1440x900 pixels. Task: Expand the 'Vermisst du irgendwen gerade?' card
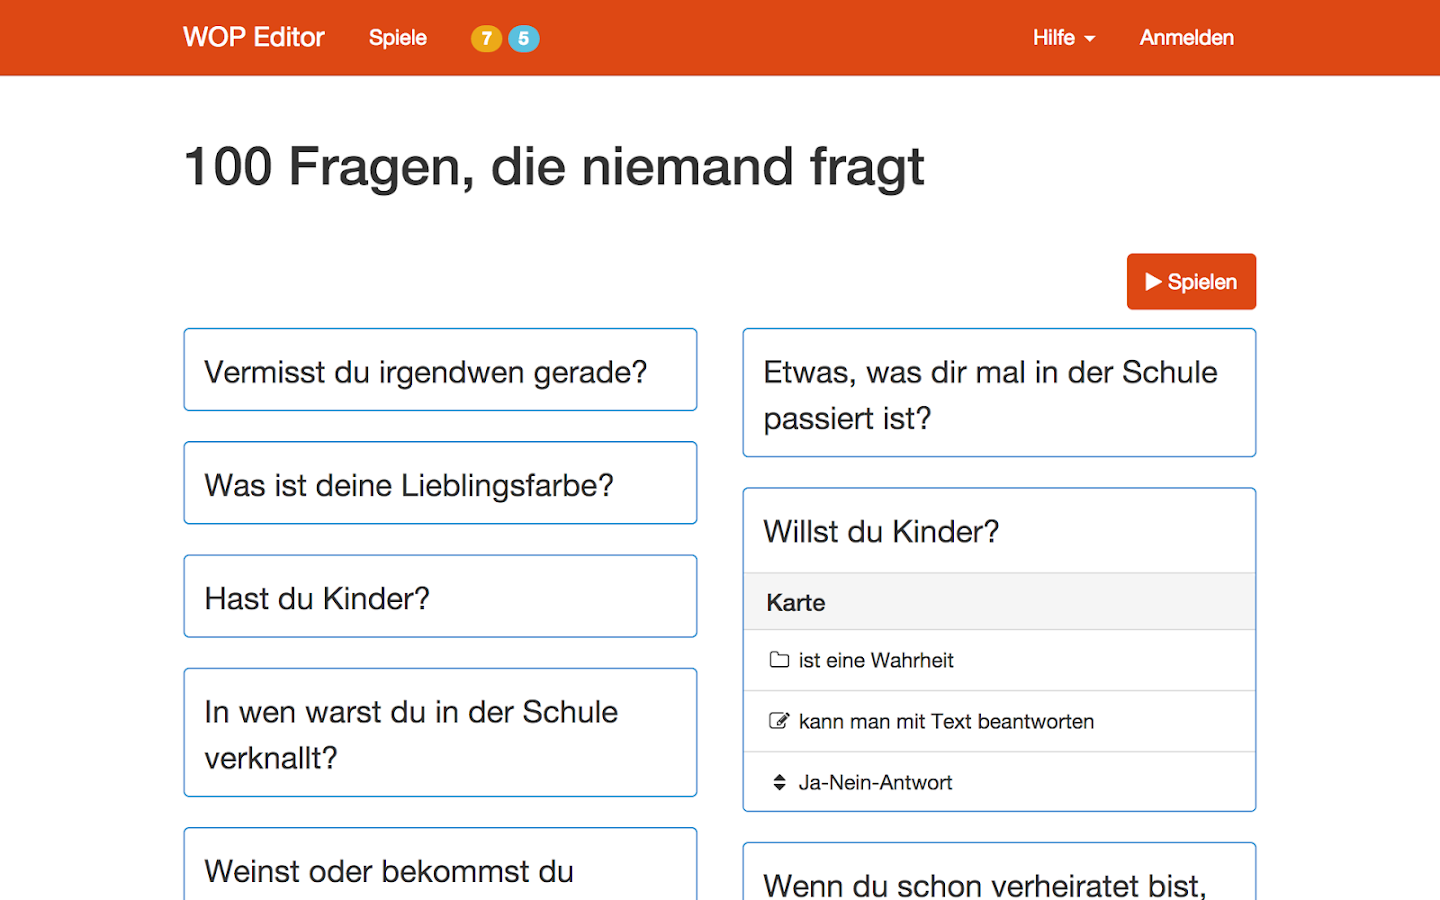tap(440, 370)
